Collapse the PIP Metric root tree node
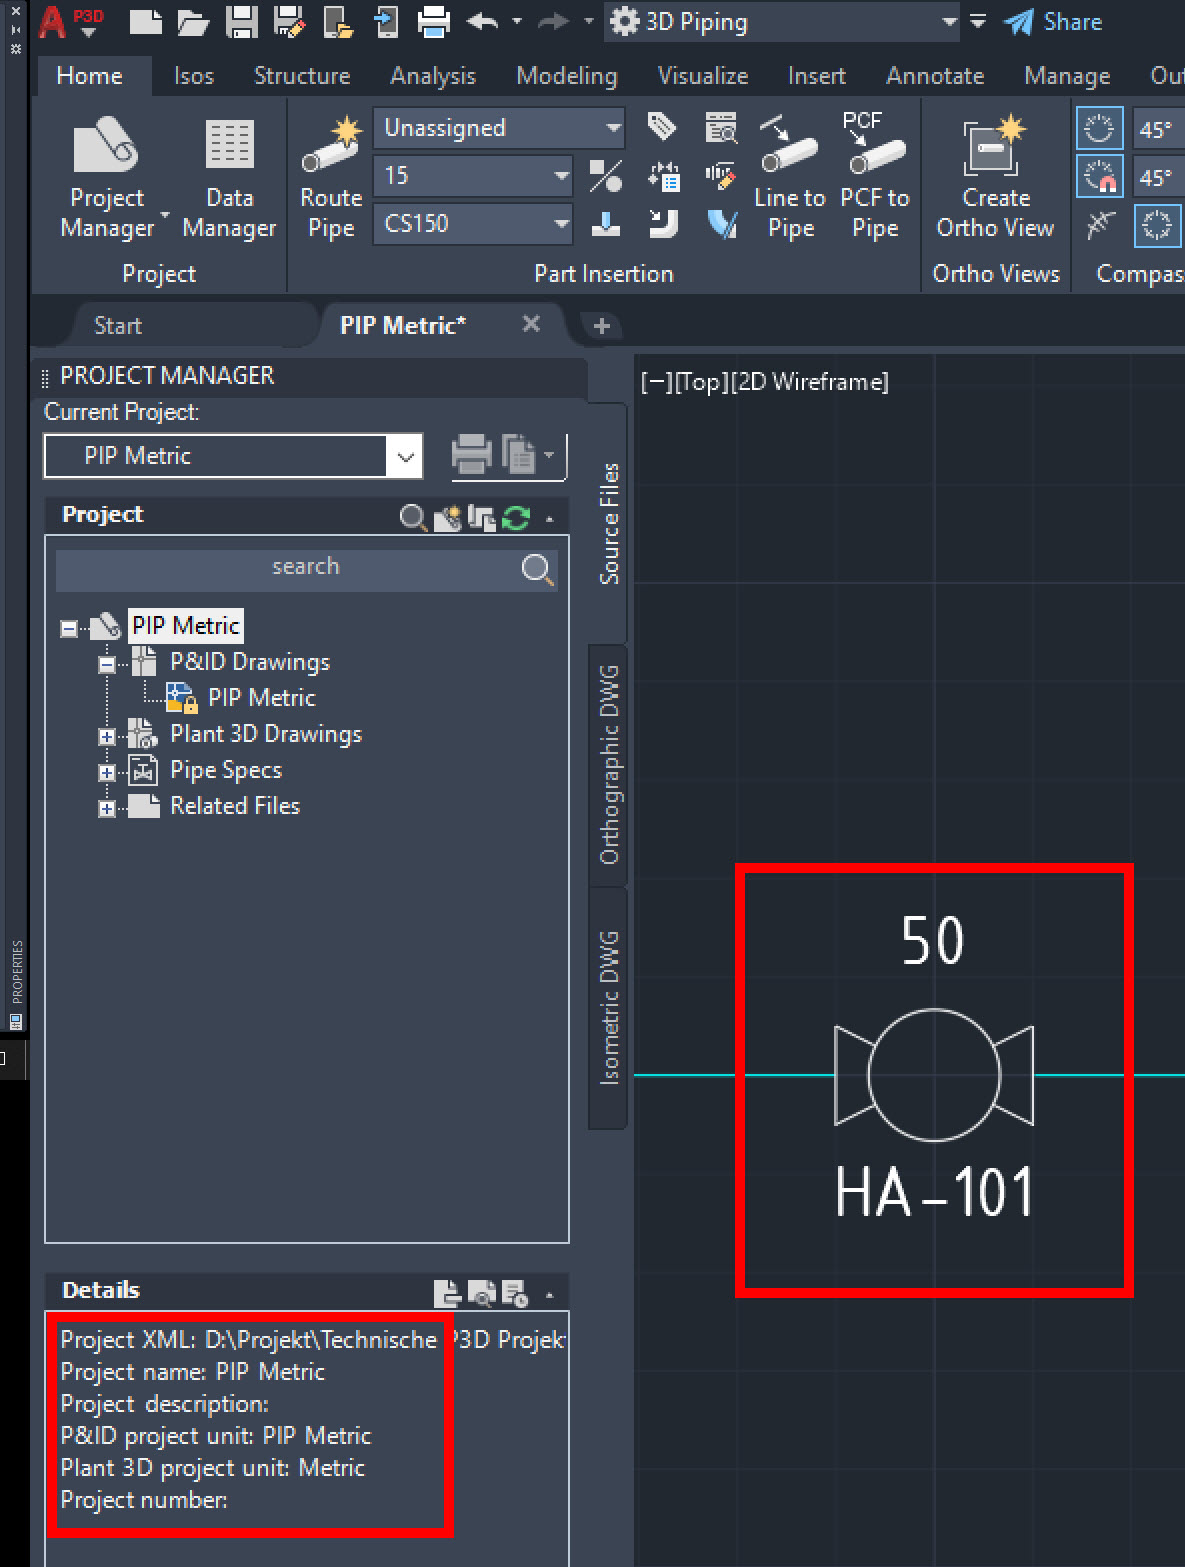1185x1567 pixels. (x=69, y=629)
